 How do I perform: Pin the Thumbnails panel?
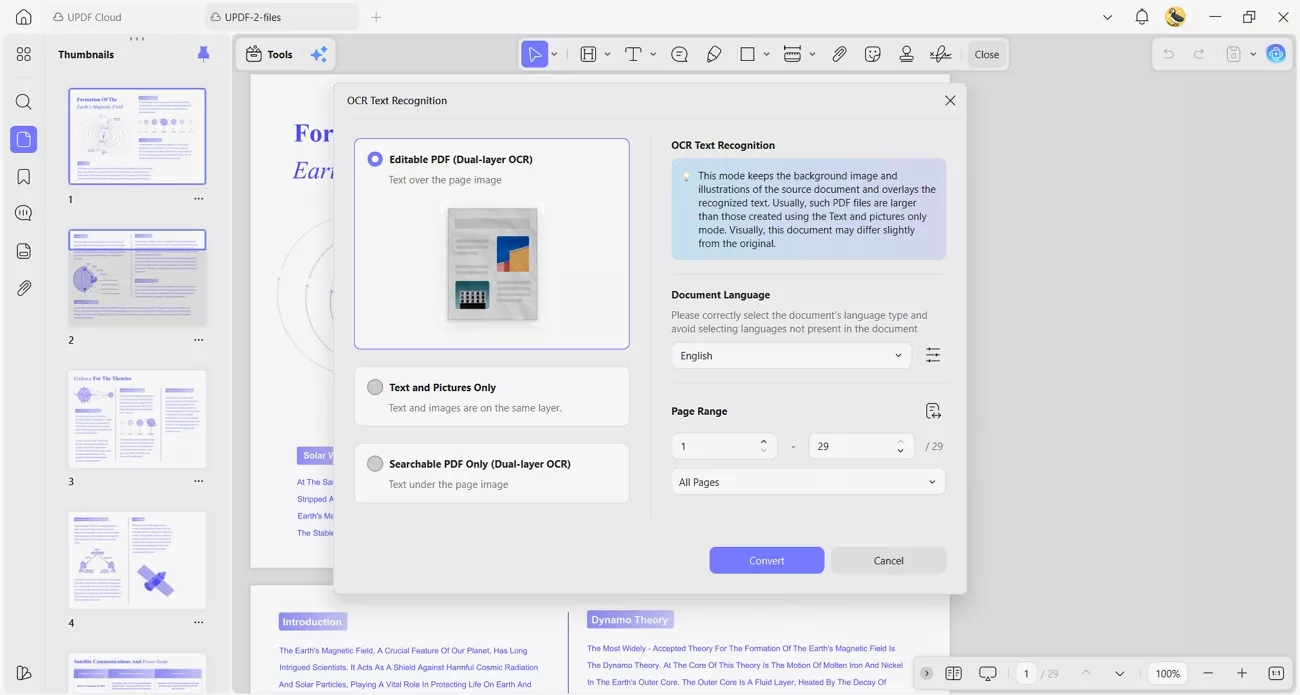pyautogui.click(x=203, y=54)
